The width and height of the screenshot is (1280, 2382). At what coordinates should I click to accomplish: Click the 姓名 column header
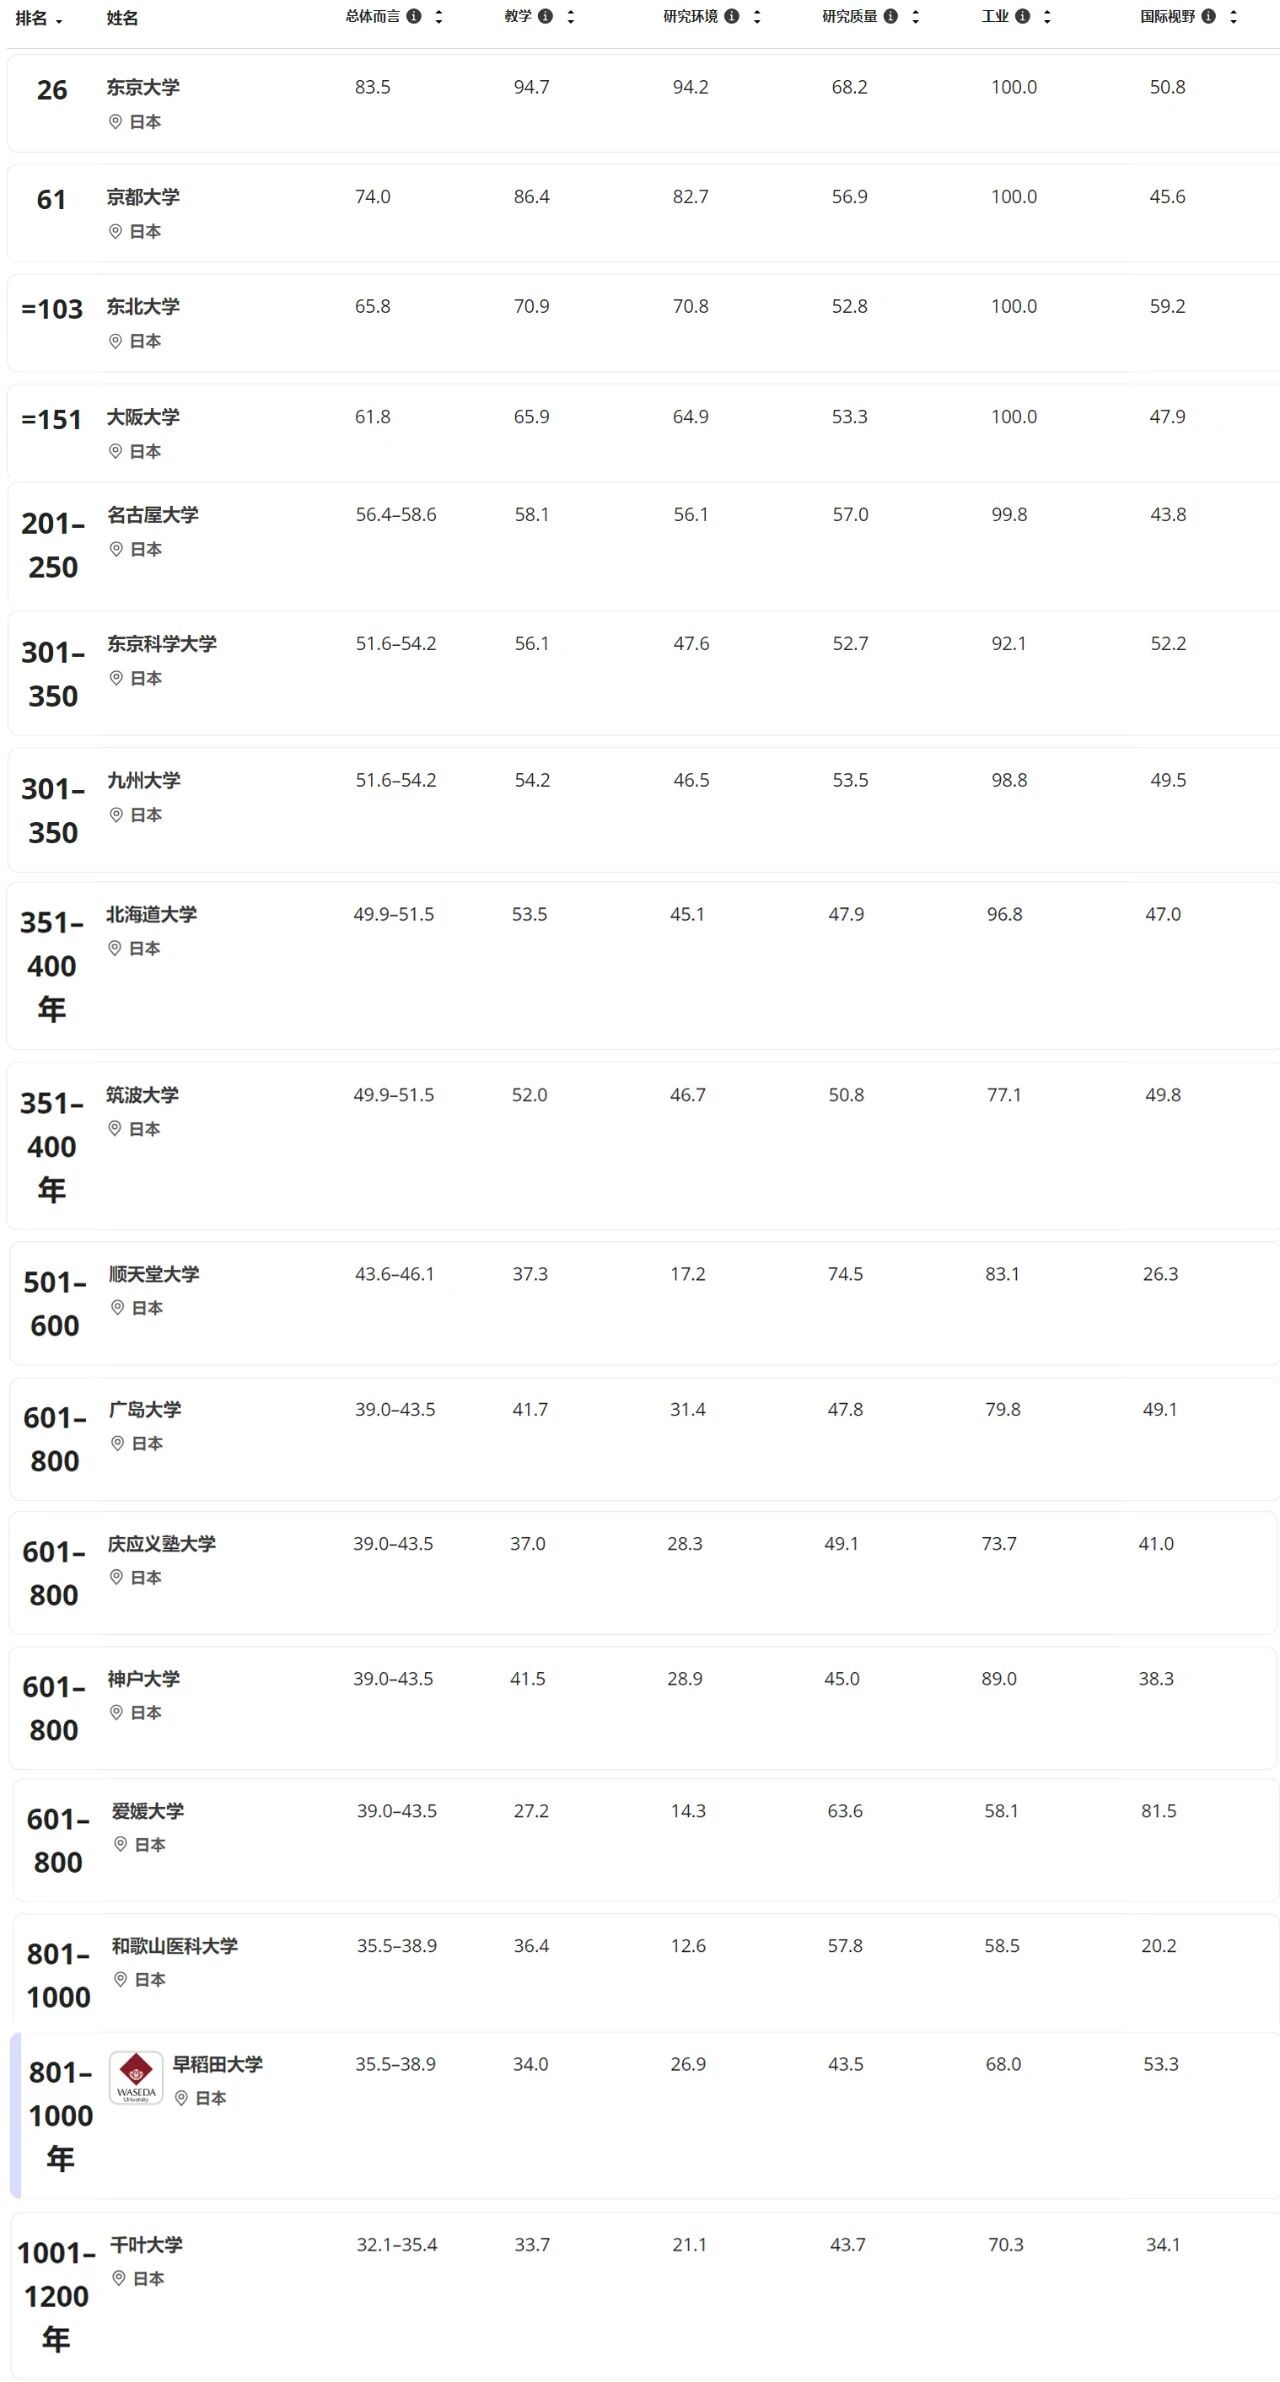[122, 18]
